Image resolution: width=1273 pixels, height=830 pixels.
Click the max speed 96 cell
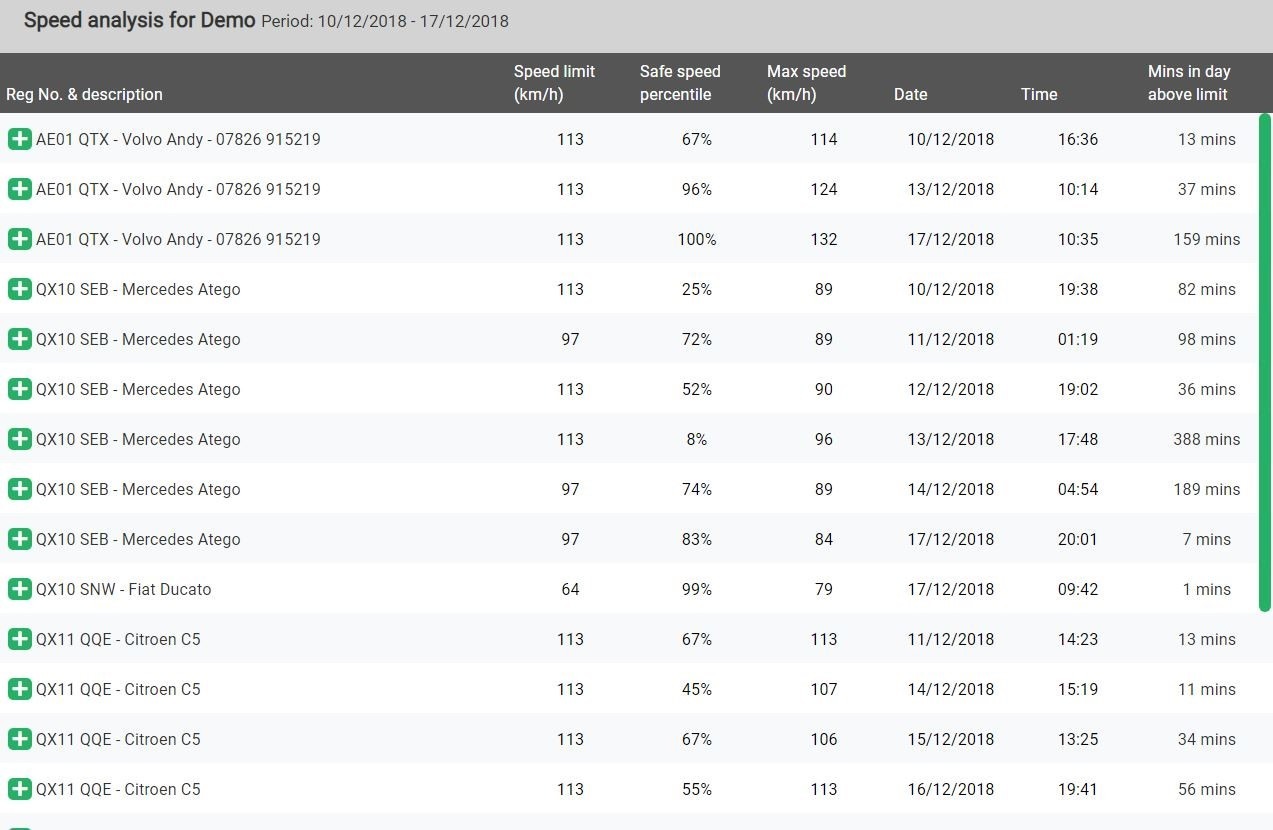(x=824, y=439)
